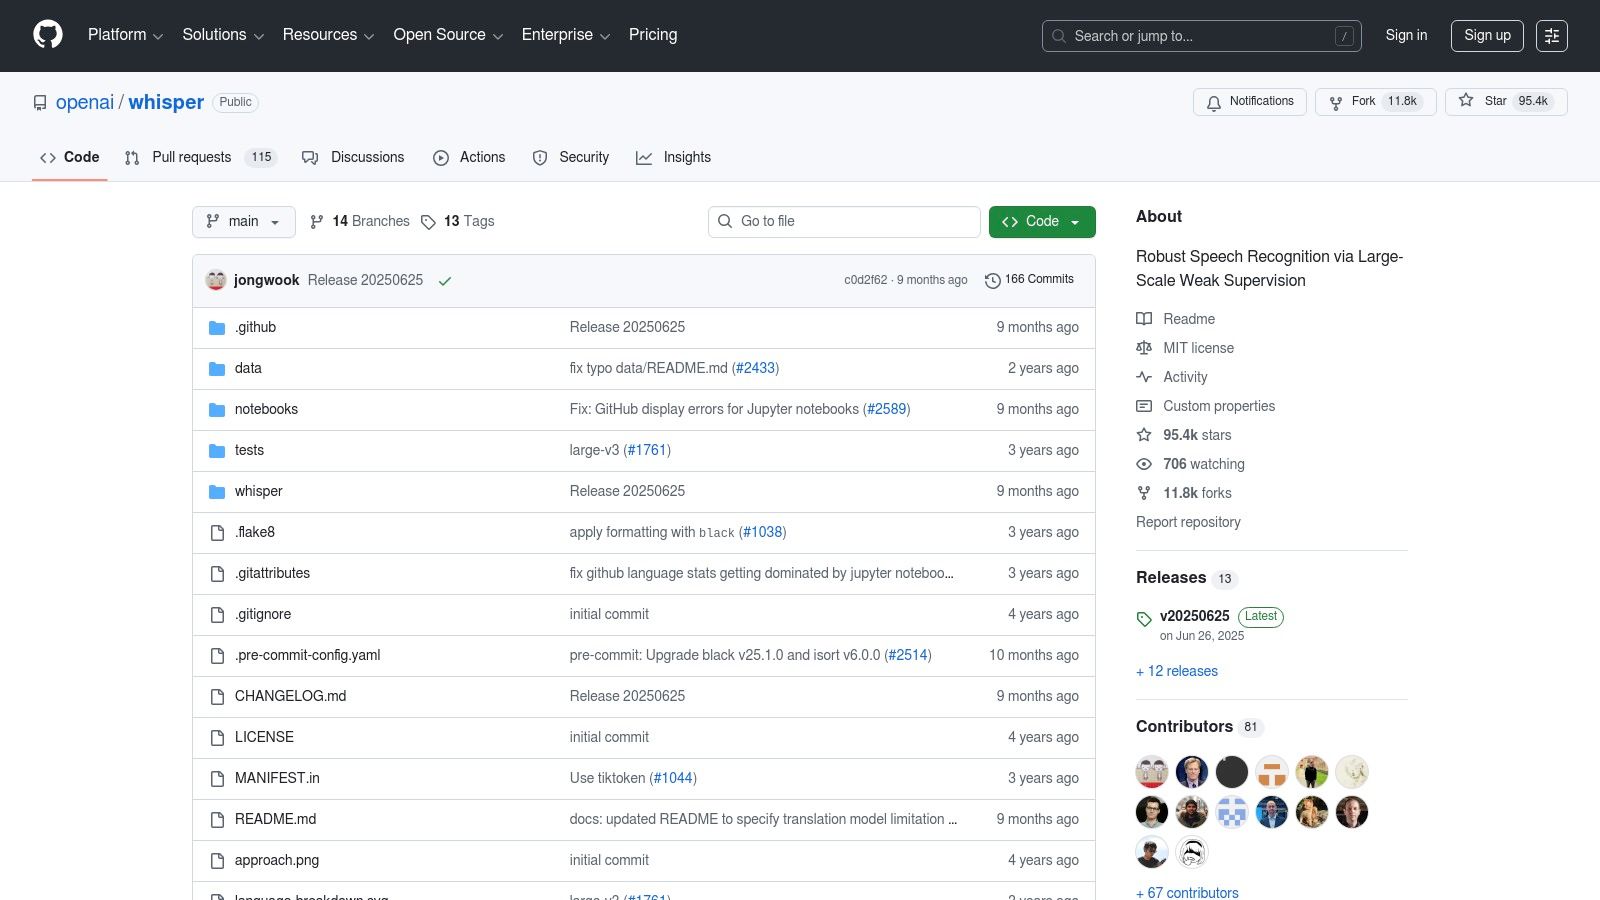Click the LICENSE file icon

[217, 738]
